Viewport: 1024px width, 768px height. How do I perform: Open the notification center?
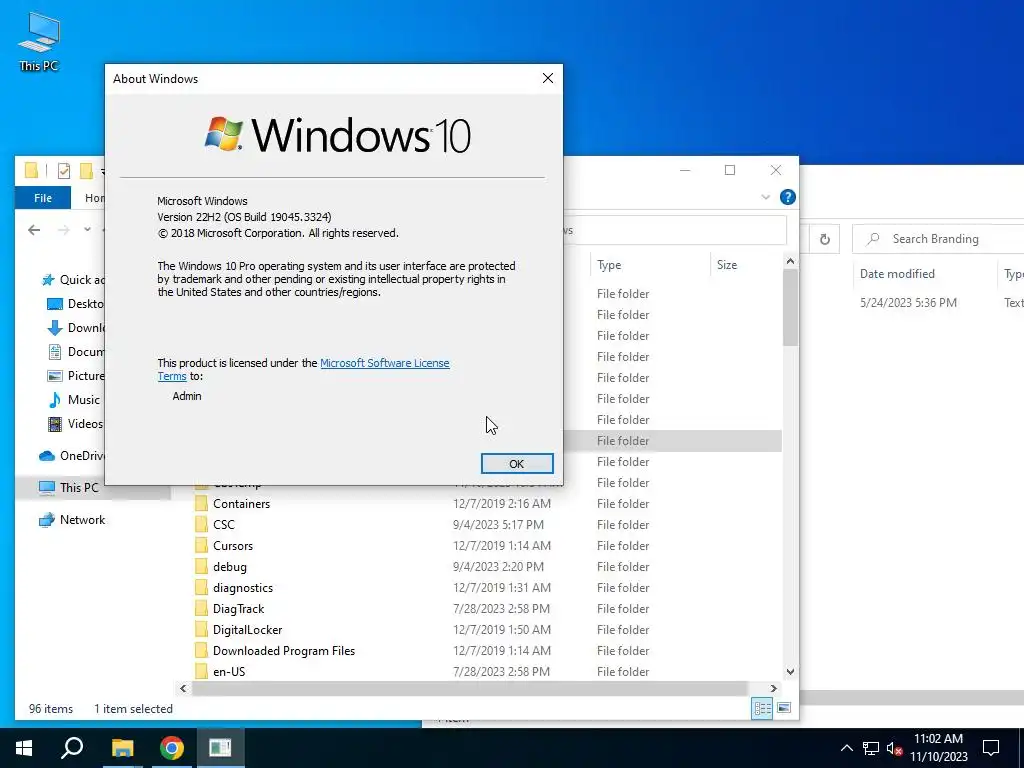tap(991, 748)
